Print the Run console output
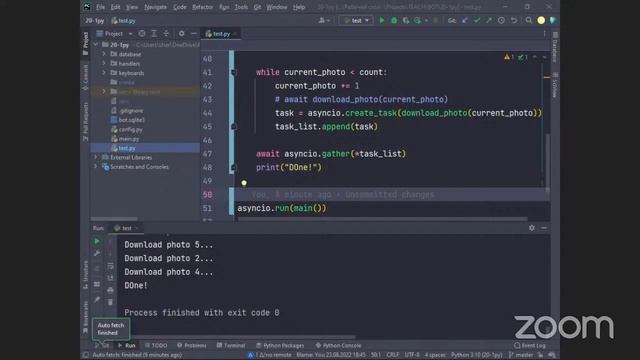The image size is (640, 360). (x=110, y=290)
